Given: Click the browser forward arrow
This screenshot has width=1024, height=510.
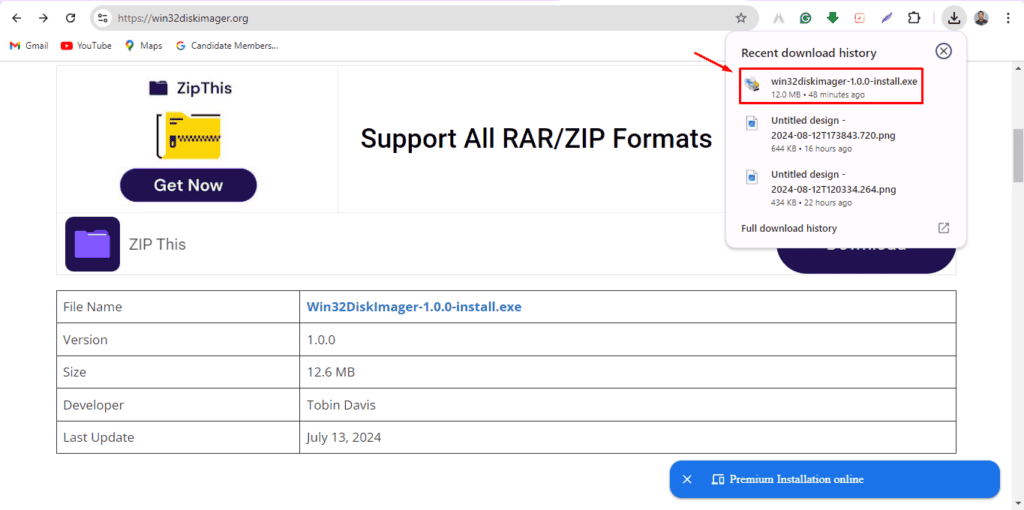Looking at the screenshot, I should pyautogui.click(x=43, y=18).
